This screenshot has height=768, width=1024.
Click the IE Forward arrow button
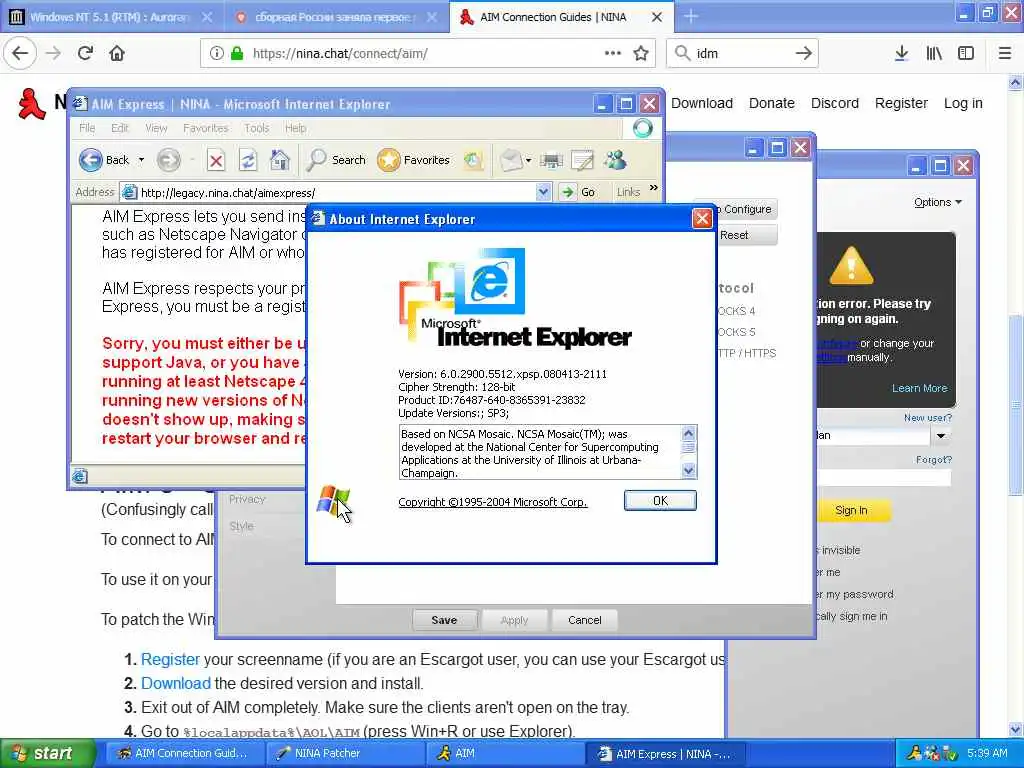[x=168, y=160]
